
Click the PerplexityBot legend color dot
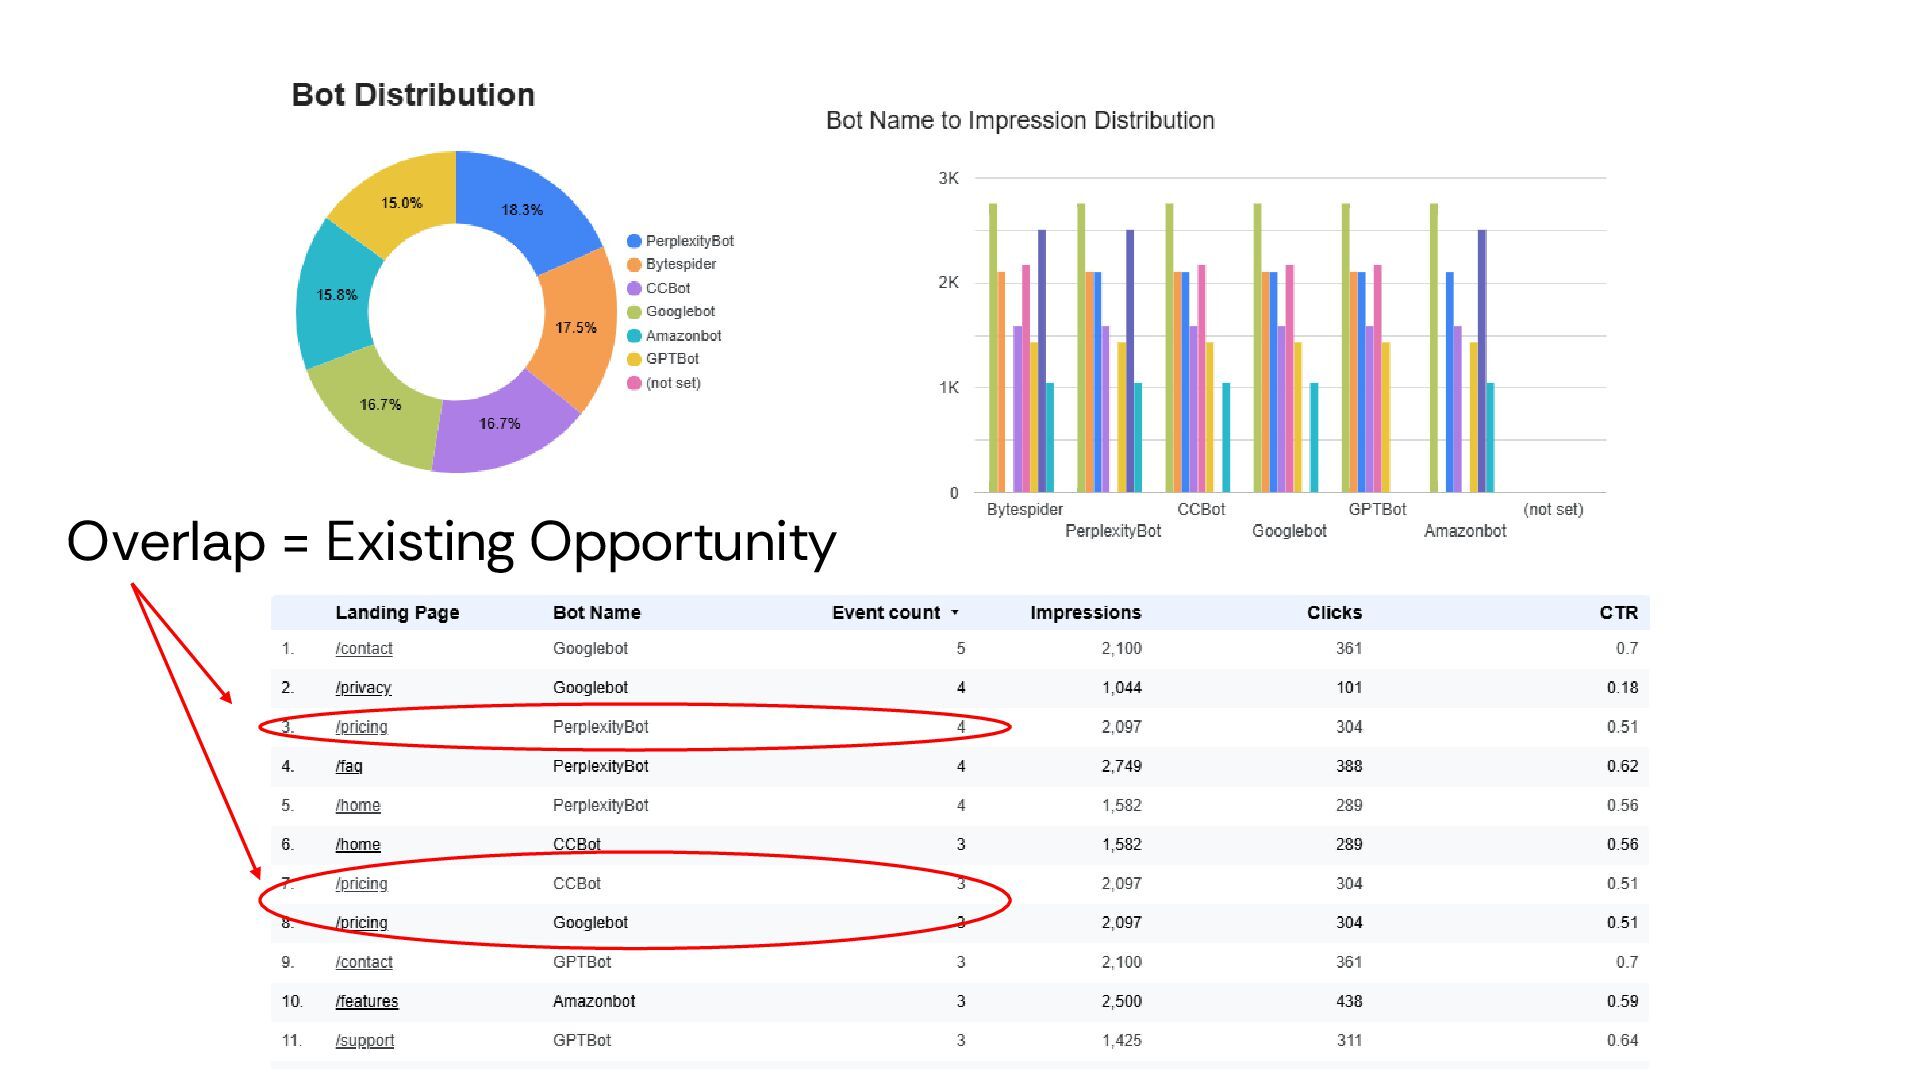633,241
